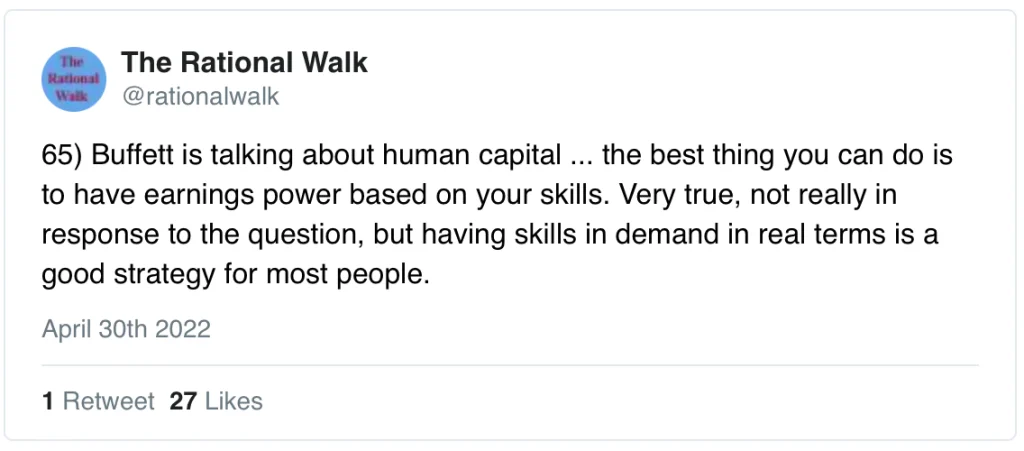Click "most people" at the tweet end
The width and height of the screenshot is (1024, 451).
pos(365,274)
